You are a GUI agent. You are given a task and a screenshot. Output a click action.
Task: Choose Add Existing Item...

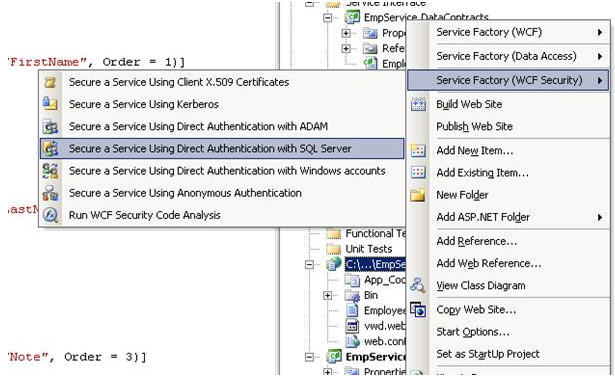508,173
